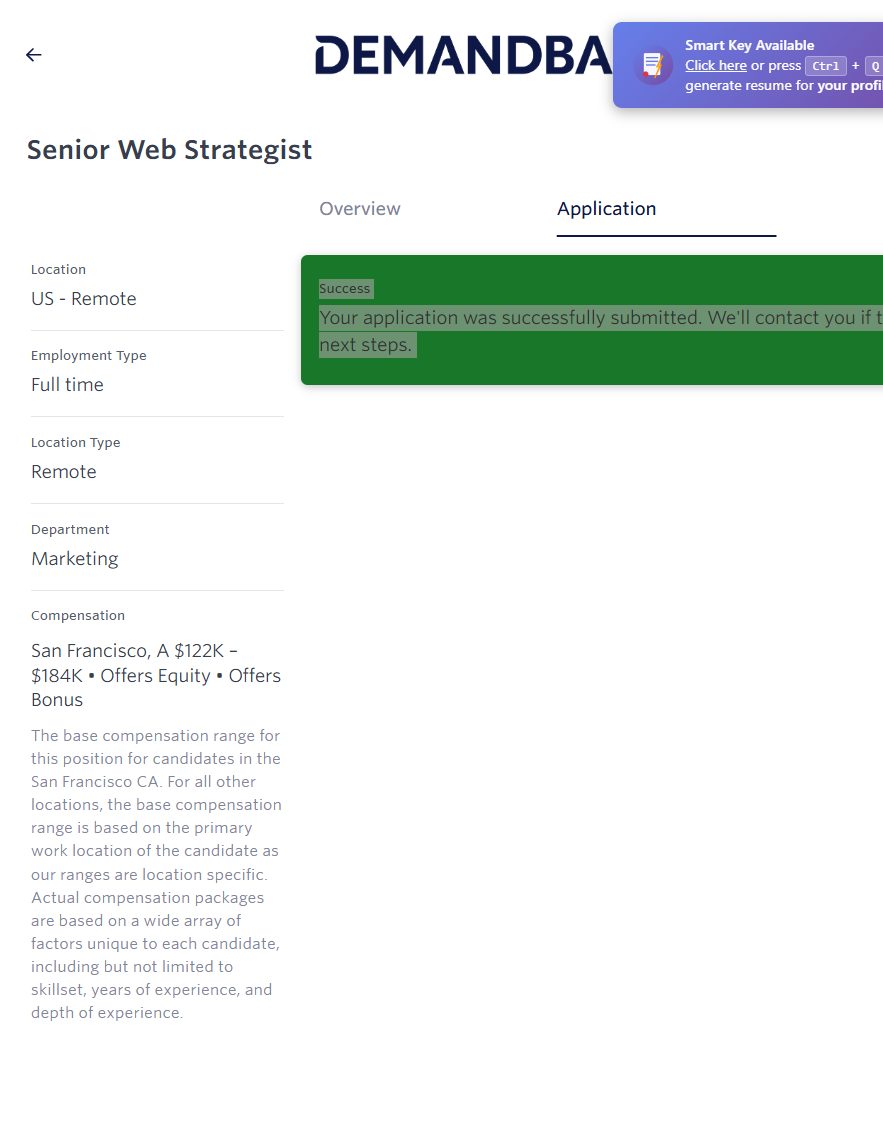Click the Smart Key resume icon
Screen dimensions: 883x1121
click(x=653, y=66)
